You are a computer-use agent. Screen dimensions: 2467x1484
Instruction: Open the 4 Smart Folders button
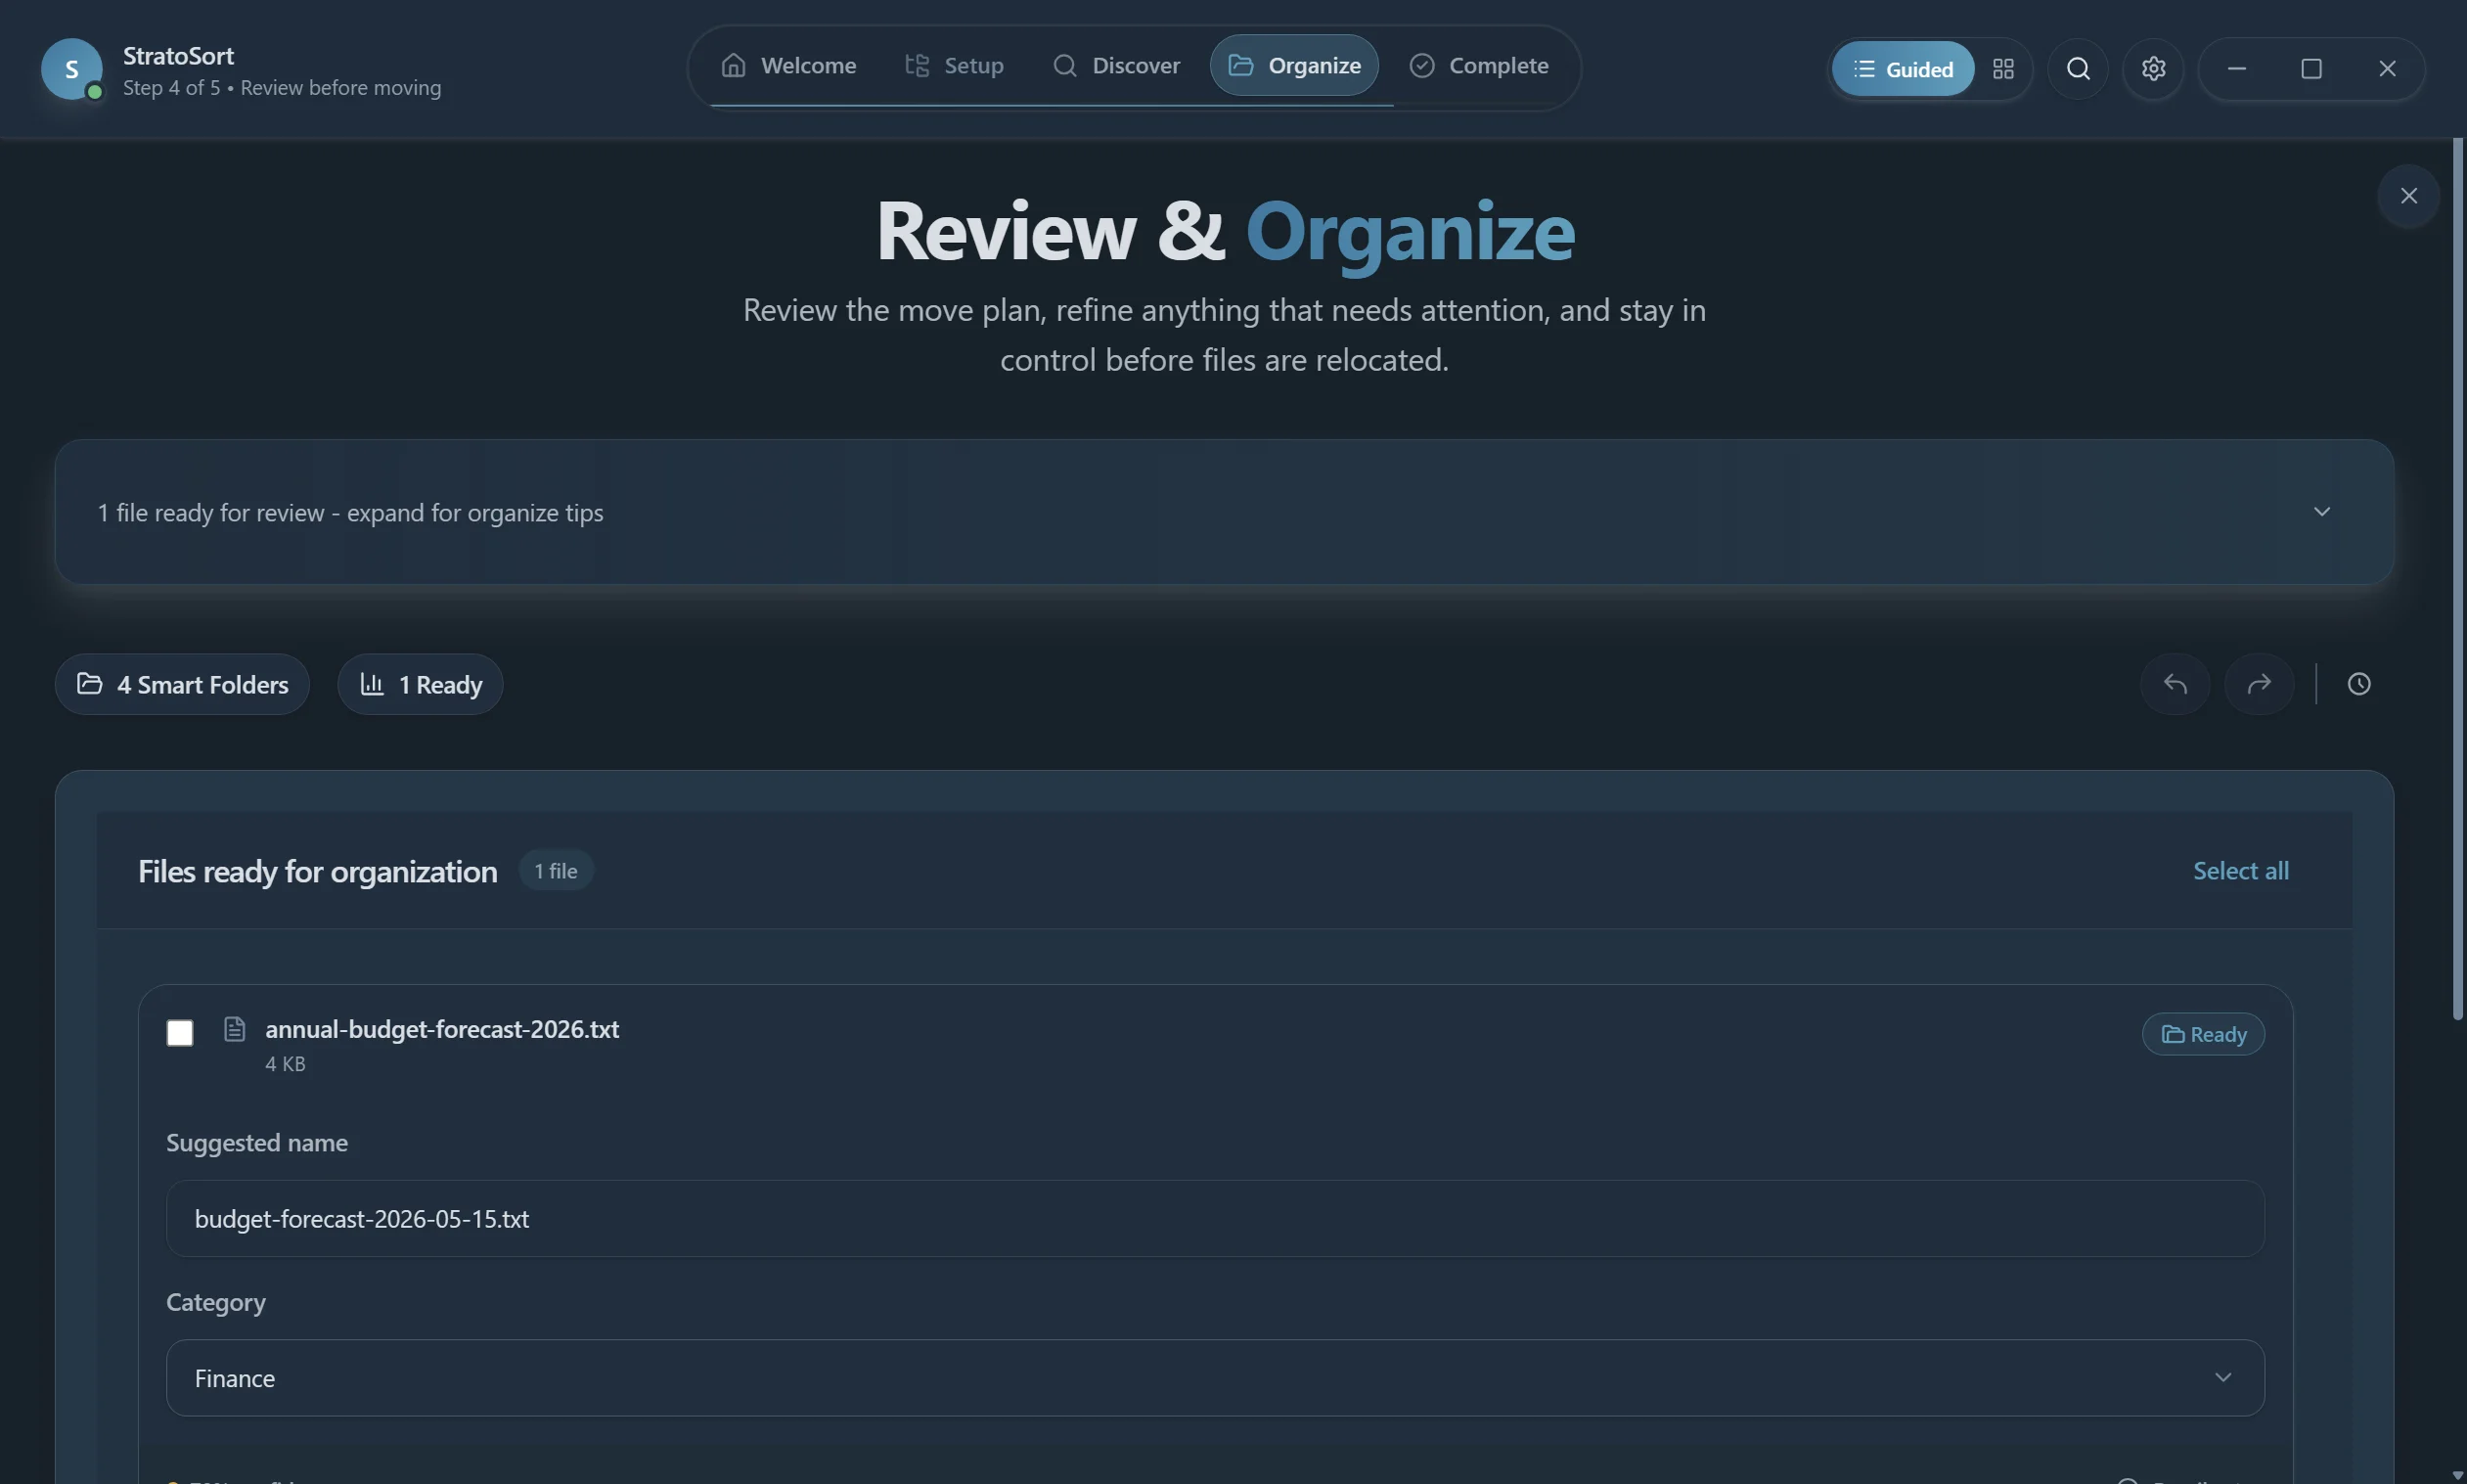(182, 684)
